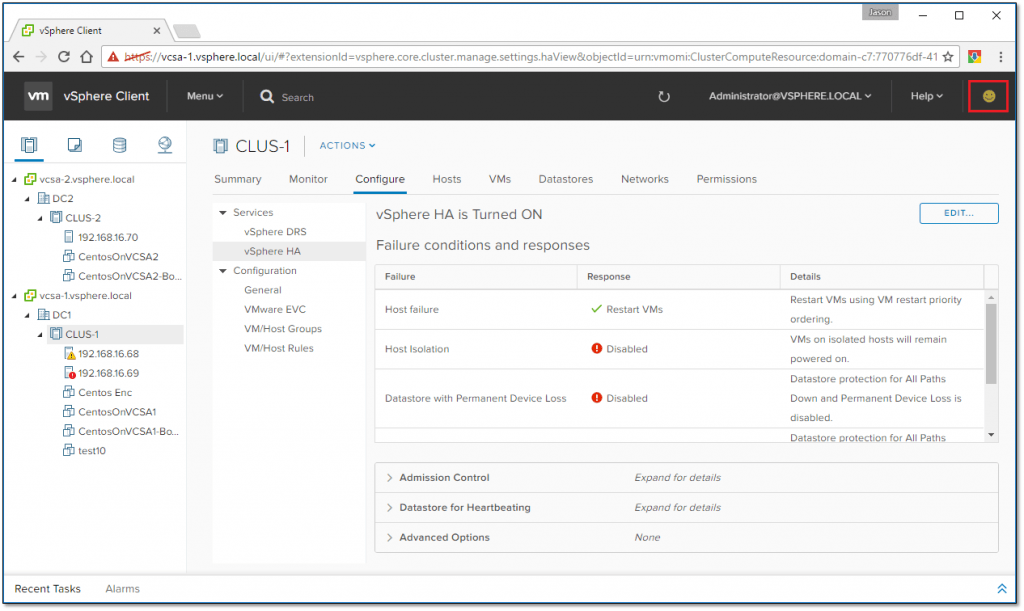This screenshot has height=611, width=1024.
Task: Click the browser address bar URL
Action: coord(530,57)
